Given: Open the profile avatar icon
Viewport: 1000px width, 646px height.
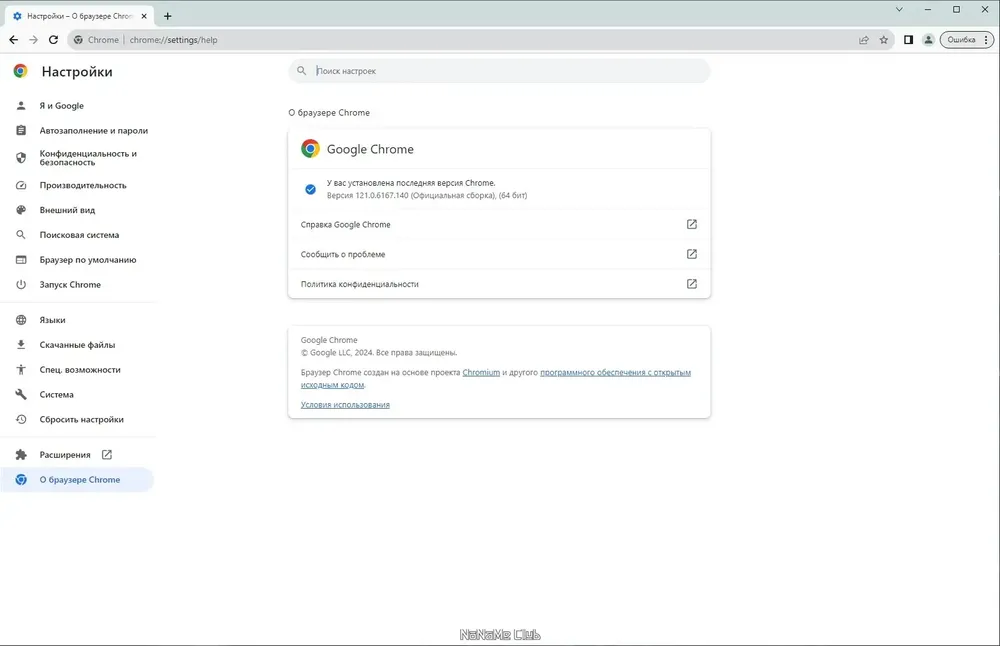Looking at the screenshot, I should (928, 40).
